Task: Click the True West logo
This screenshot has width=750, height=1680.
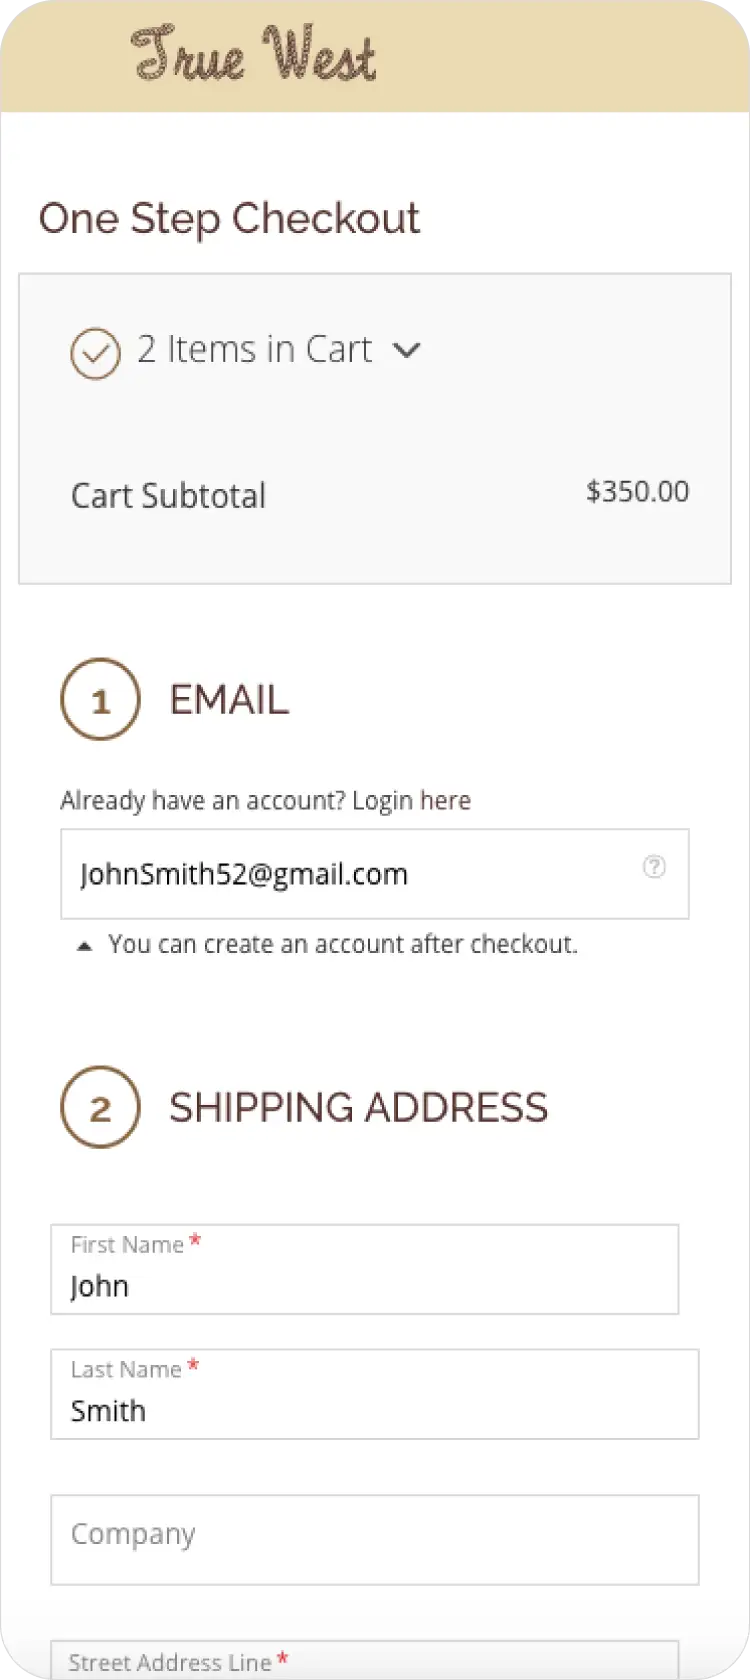Action: click(254, 53)
